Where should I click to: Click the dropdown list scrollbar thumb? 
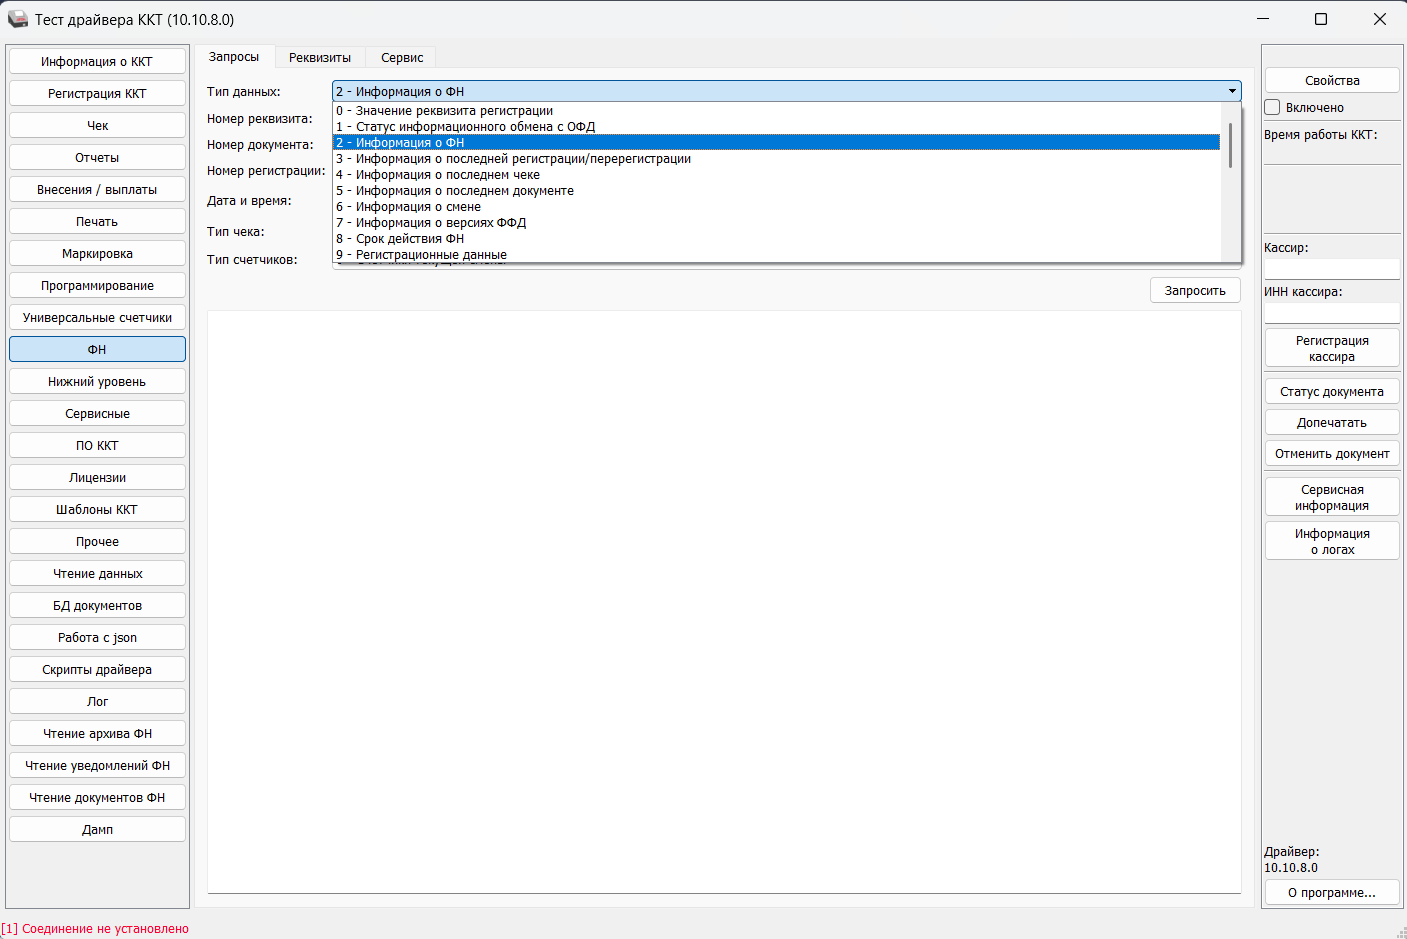click(x=1230, y=145)
